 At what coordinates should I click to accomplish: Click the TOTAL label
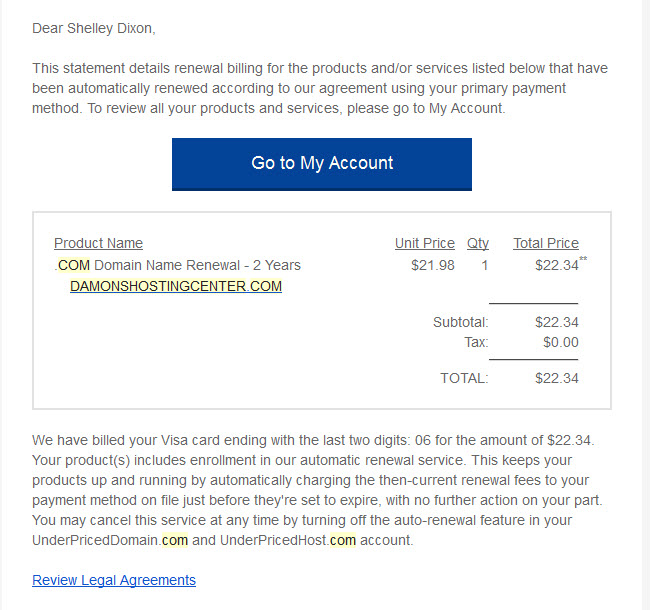(464, 378)
